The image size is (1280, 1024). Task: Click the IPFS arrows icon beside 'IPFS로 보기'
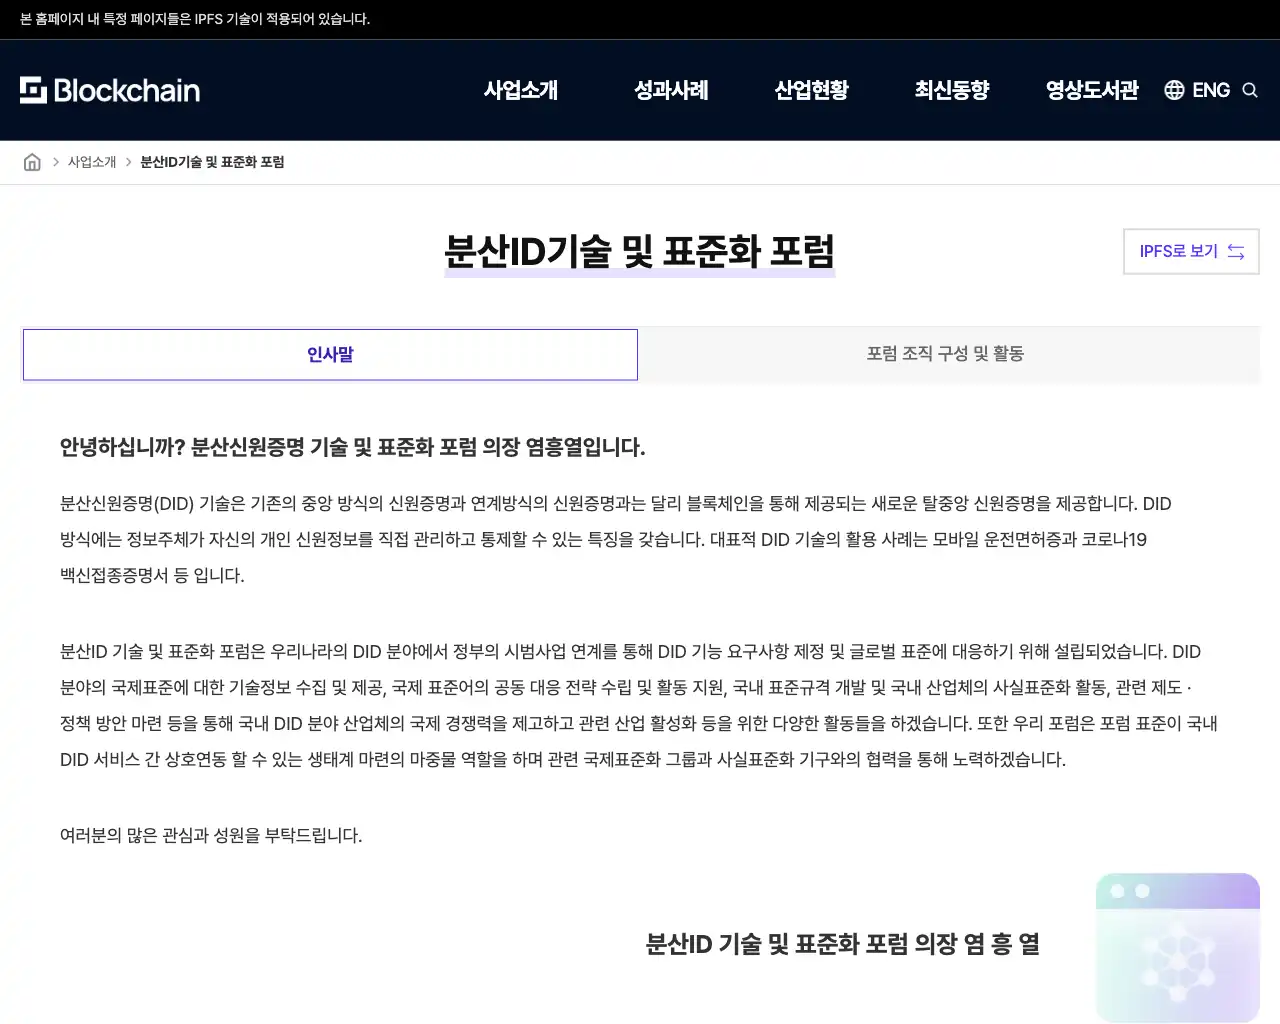(x=1236, y=251)
